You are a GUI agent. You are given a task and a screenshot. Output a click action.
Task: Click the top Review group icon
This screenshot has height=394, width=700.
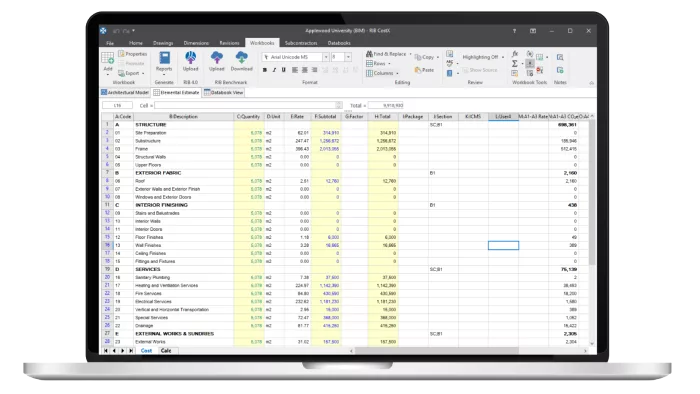tap(450, 54)
